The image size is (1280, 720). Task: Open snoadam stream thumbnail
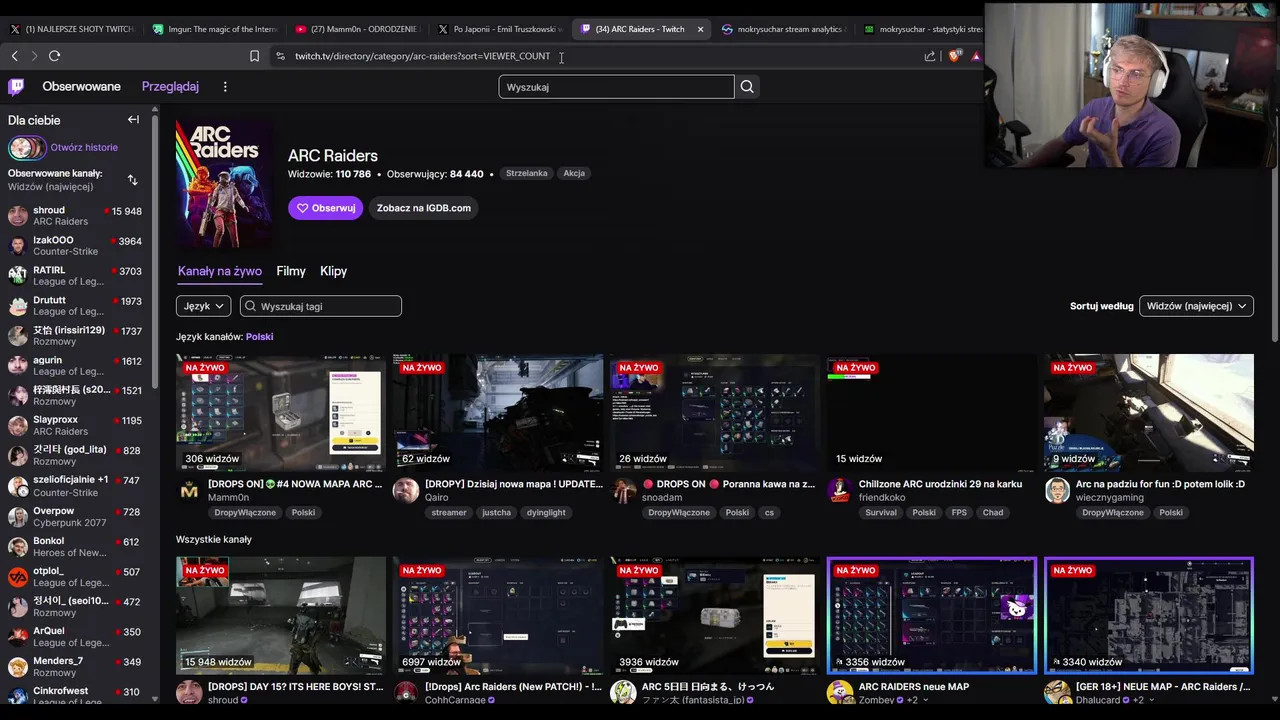click(x=715, y=412)
